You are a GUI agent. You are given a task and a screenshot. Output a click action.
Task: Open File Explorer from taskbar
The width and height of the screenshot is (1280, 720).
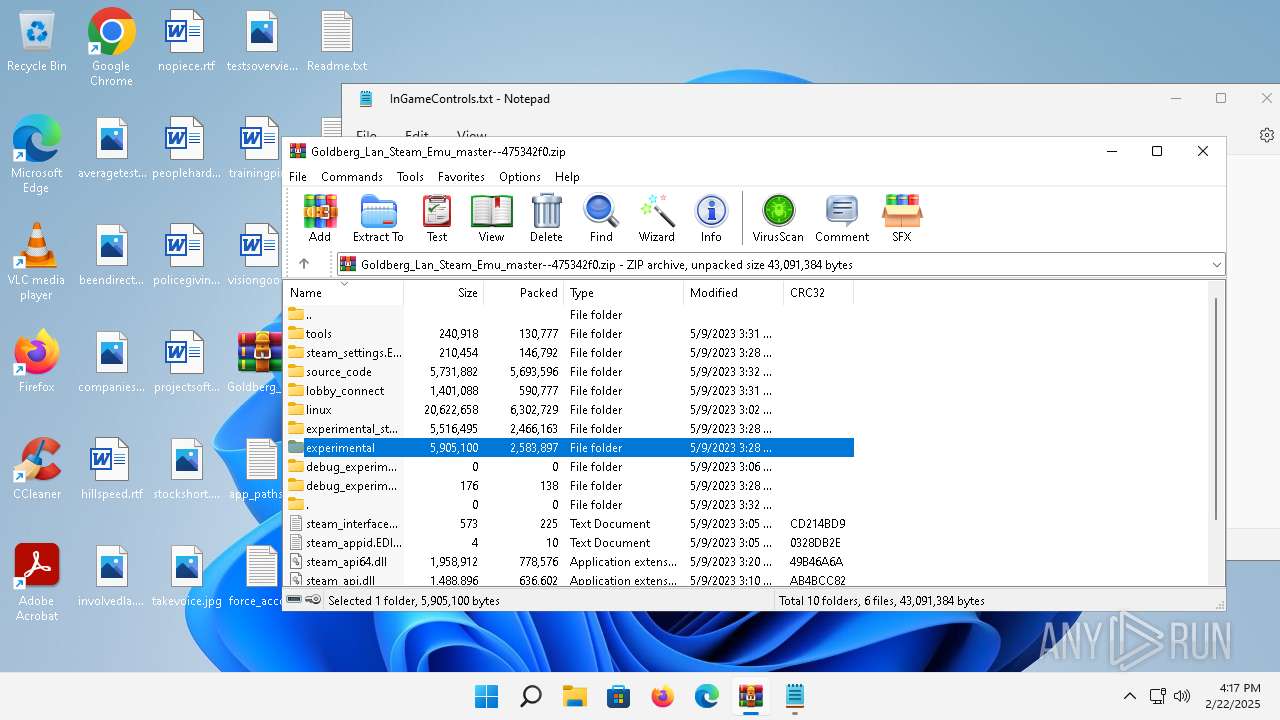point(575,696)
